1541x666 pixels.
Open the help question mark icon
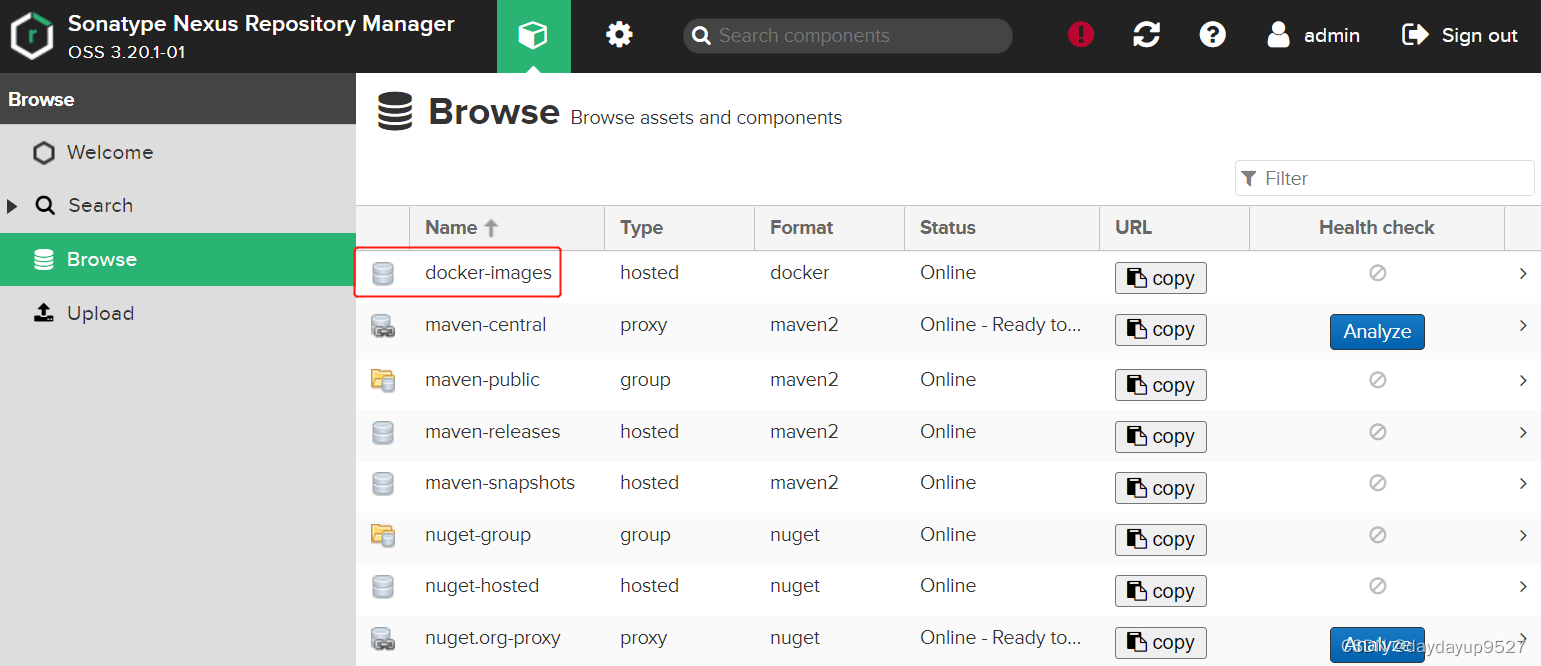click(x=1213, y=35)
